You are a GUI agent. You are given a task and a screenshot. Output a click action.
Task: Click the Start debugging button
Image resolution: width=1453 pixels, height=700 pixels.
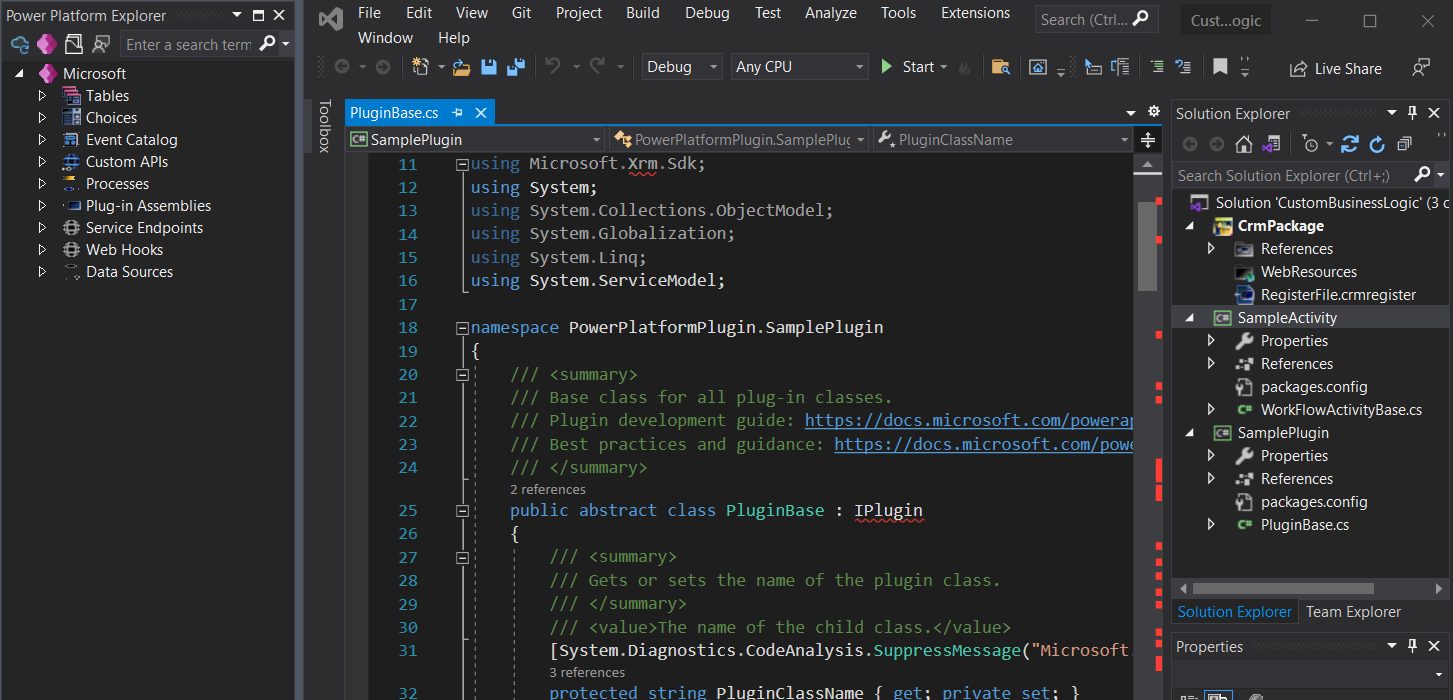tap(908, 67)
